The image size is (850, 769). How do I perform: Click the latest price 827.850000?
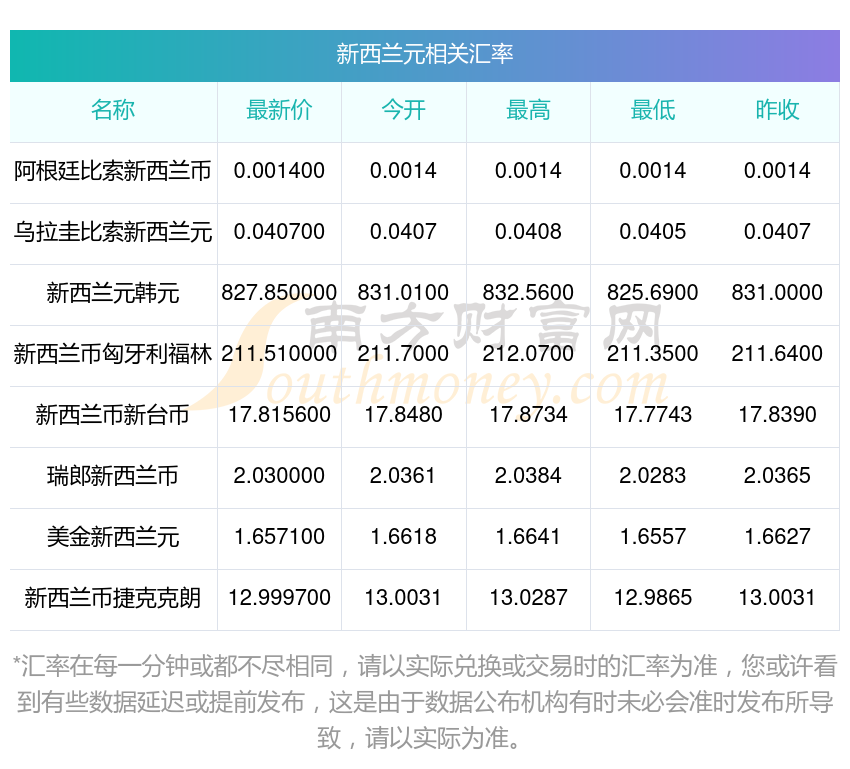[x=279, y=293]
